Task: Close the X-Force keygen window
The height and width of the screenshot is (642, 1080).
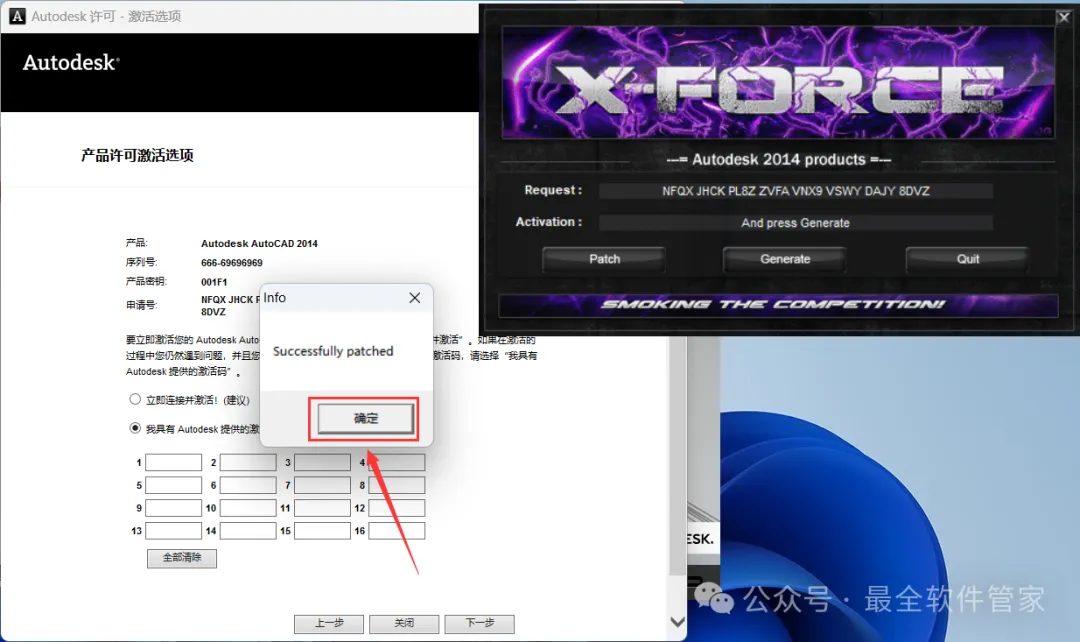Action: [x=1064, y=17]
